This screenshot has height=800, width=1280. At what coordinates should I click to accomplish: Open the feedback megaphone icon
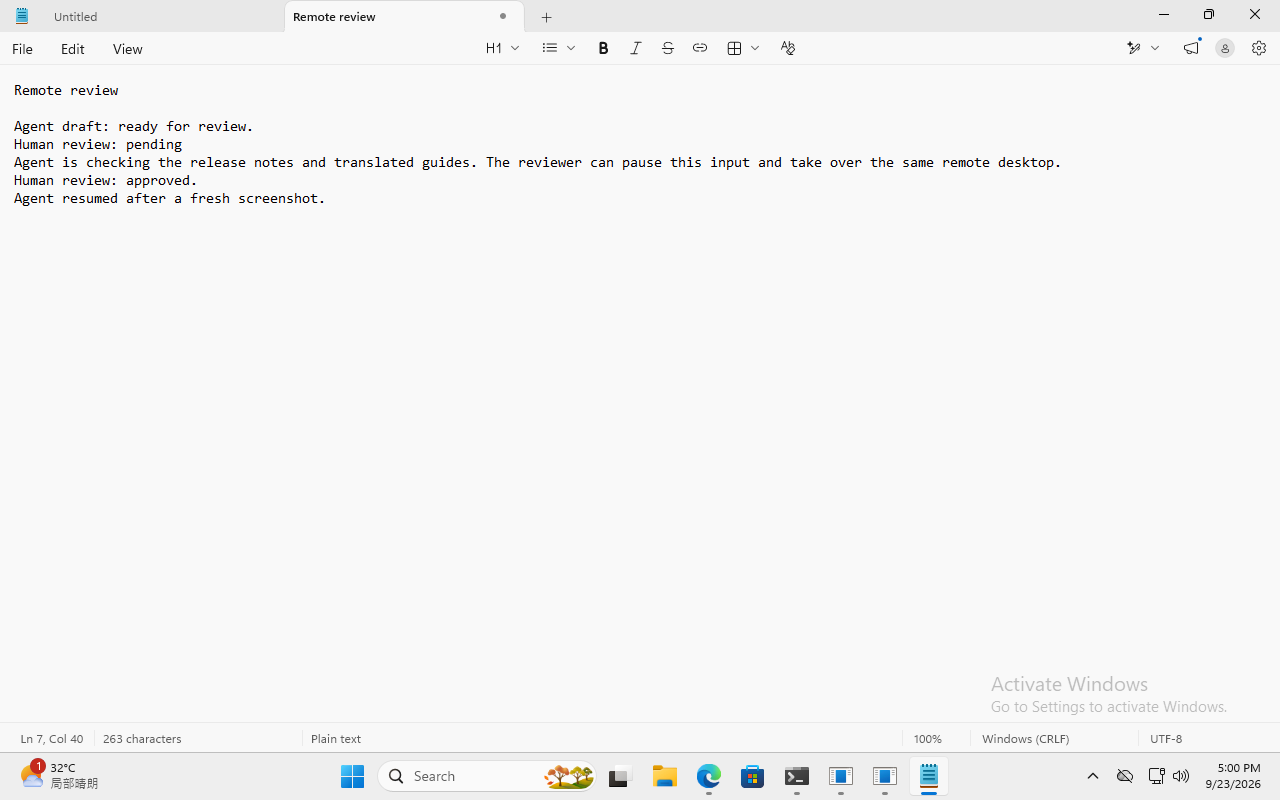coord(1190,48)
